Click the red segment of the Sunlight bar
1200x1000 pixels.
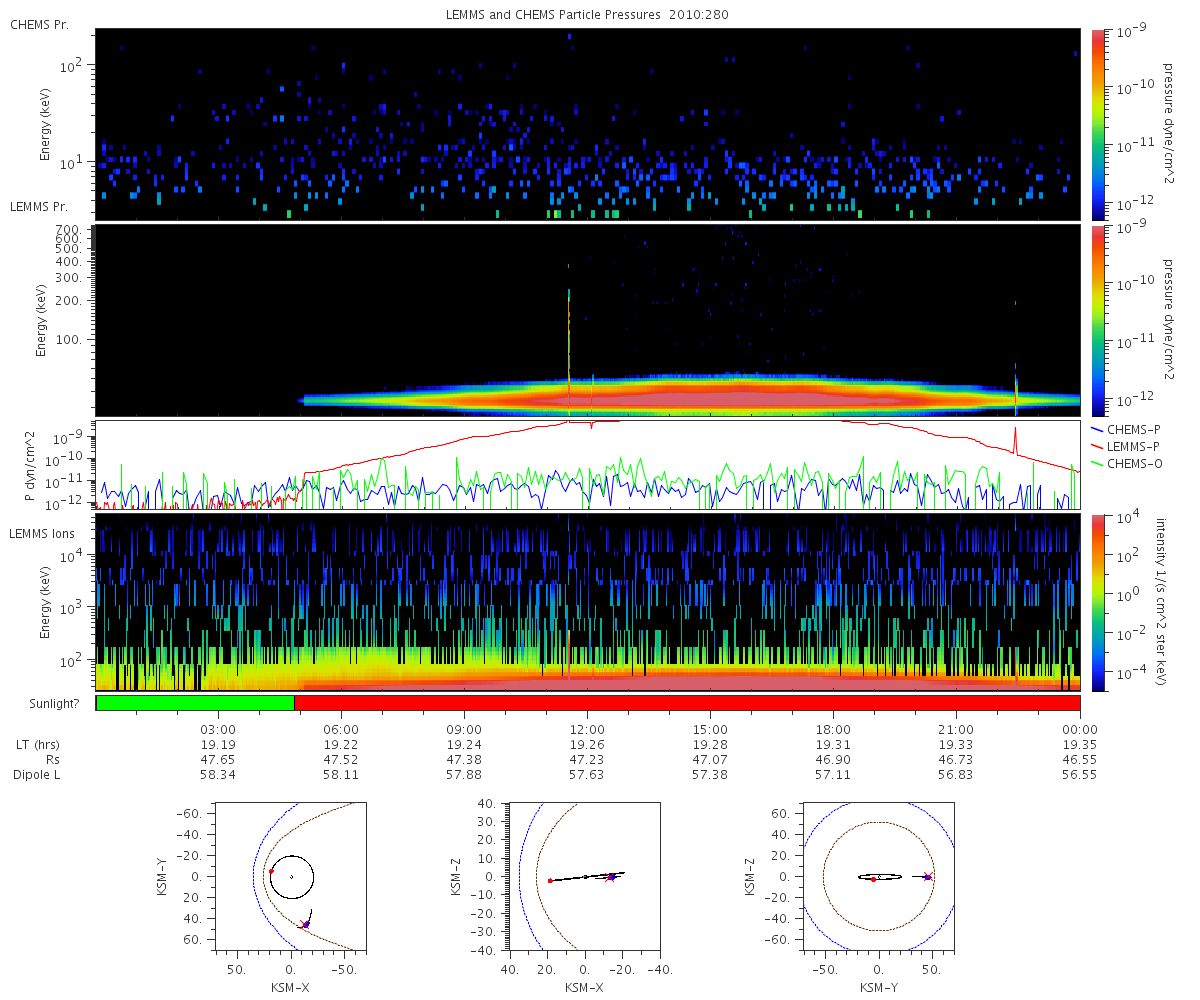pyautogui.click(x=687, y=703)
